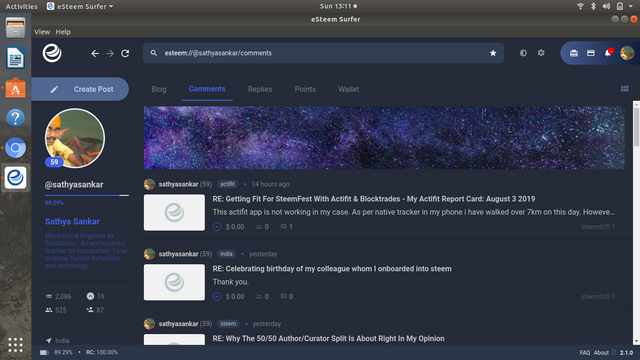Click the battery icon in status bar
The width and height of the screenshot is (640, 360).
pos(44,352)
